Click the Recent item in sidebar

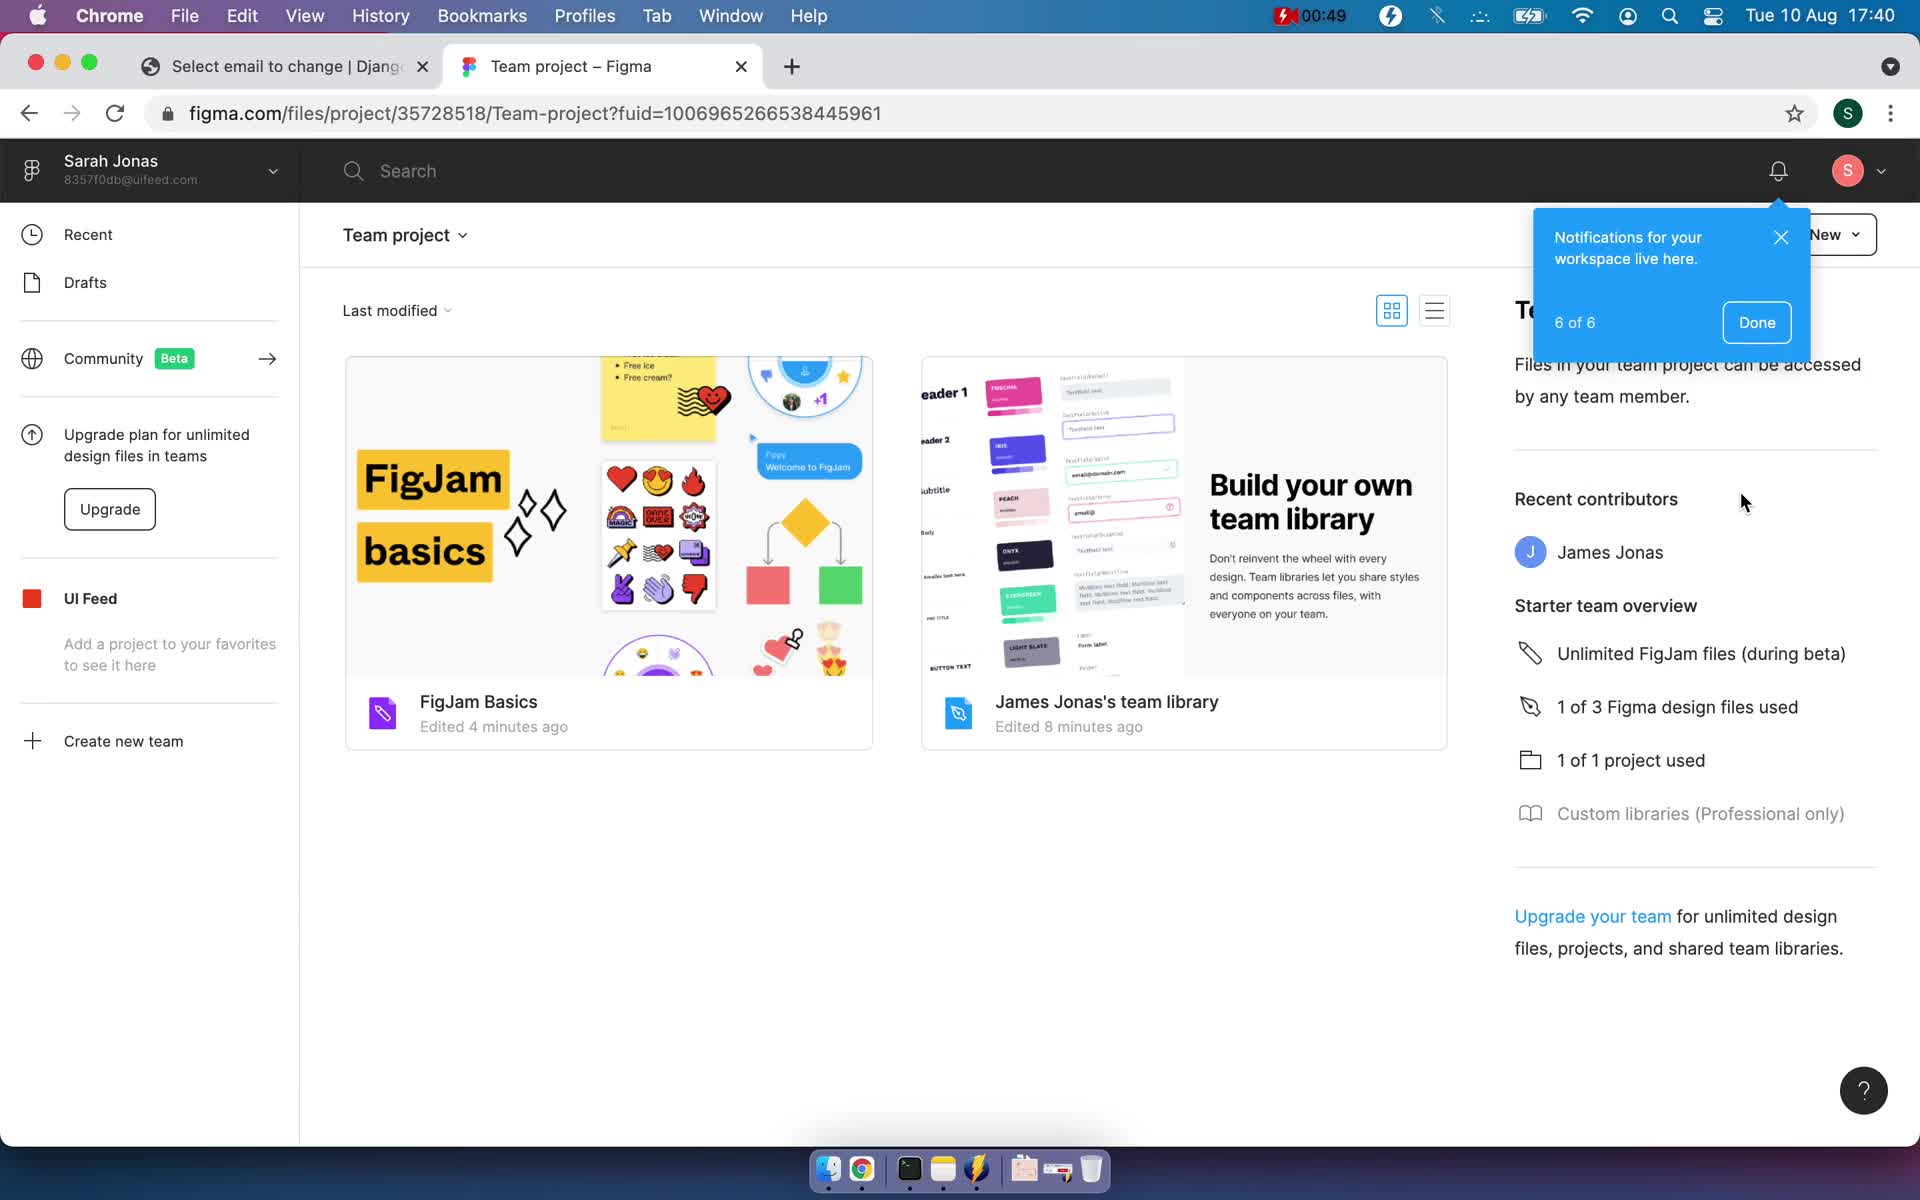click(x=88, y=234)
